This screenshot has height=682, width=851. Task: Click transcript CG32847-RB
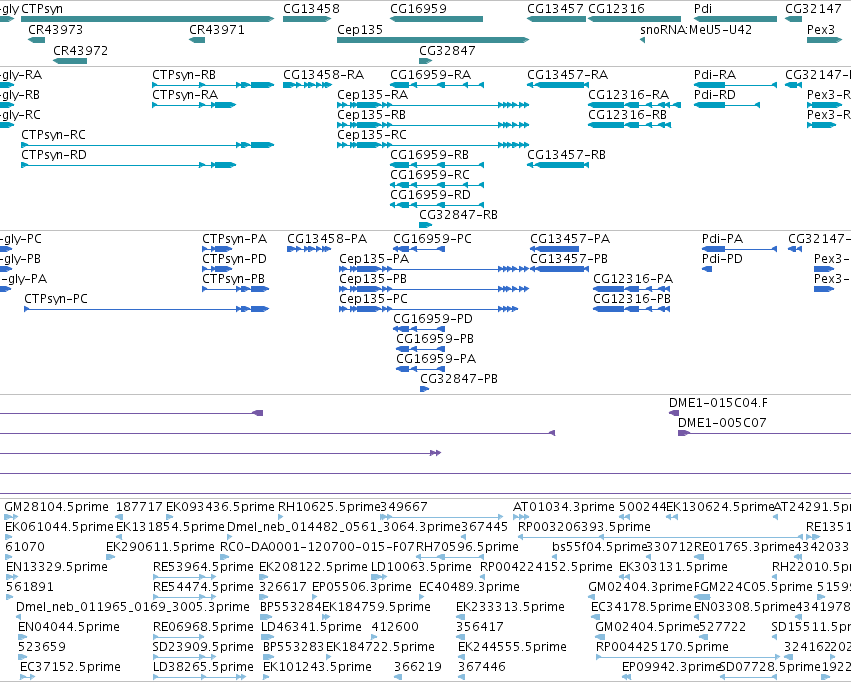coord(458,215)
